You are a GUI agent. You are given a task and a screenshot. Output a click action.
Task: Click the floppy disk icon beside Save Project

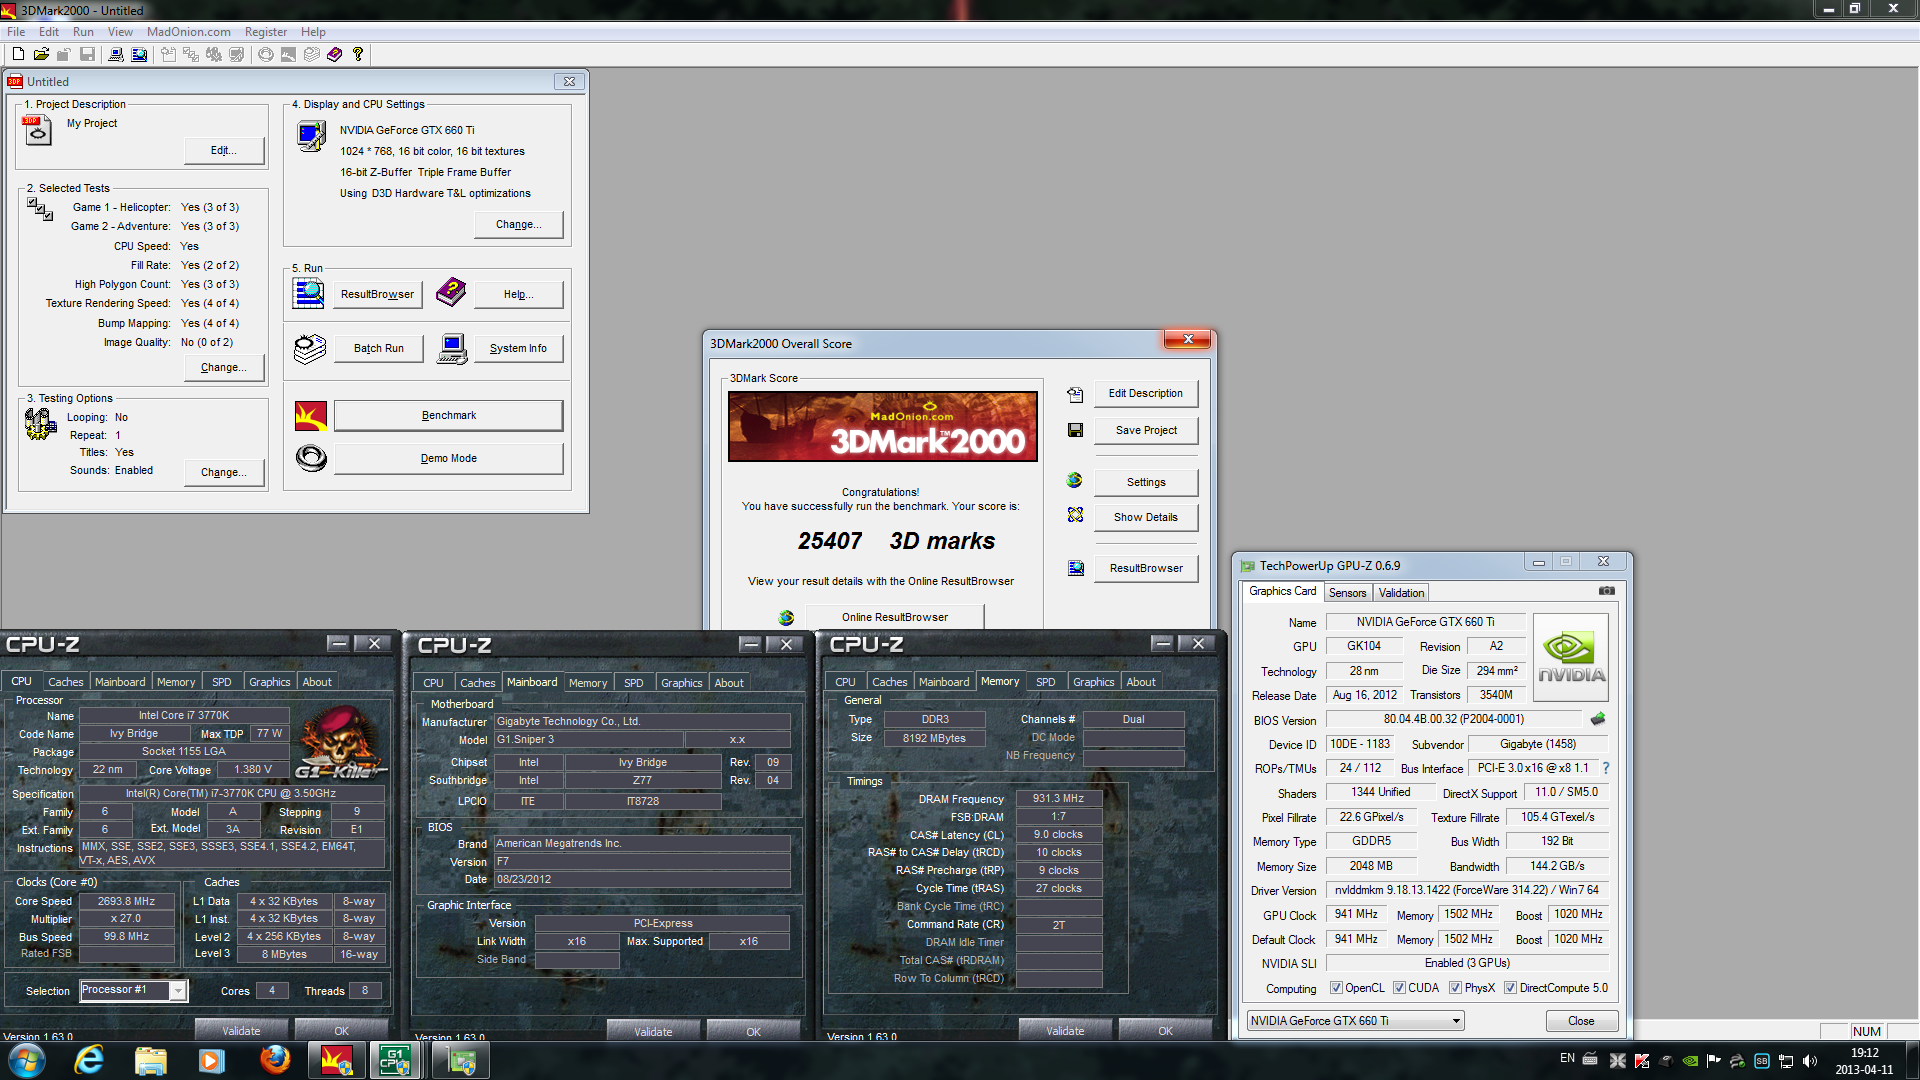click(x=1075, y=430)
